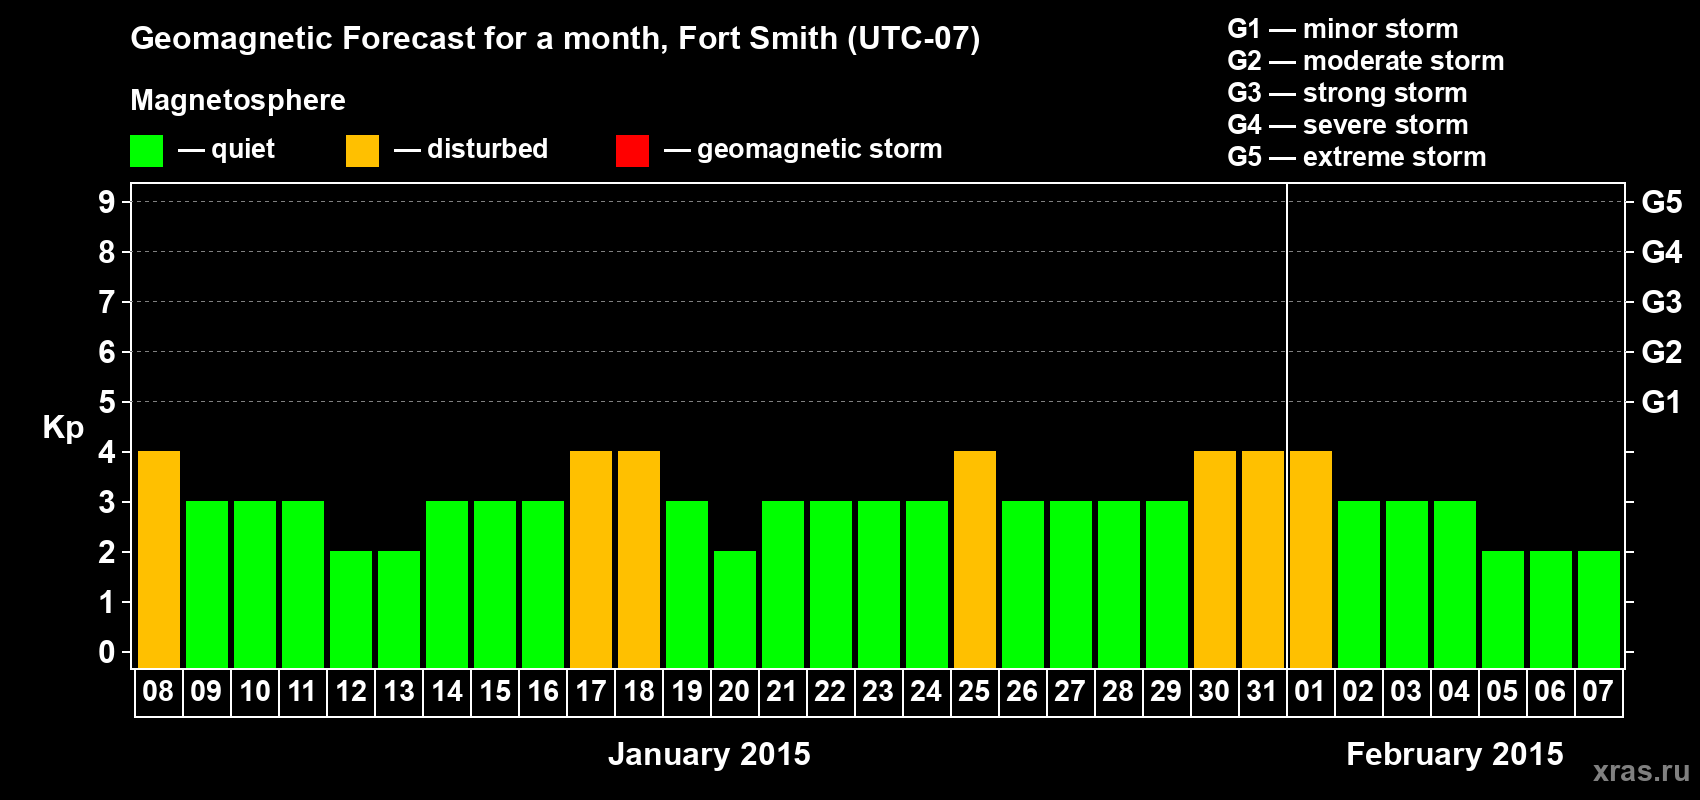The image size is (1700, 800).
Task: Click the 'G5 — extreme storm' legend line
Action: [x=1357, y=157]
